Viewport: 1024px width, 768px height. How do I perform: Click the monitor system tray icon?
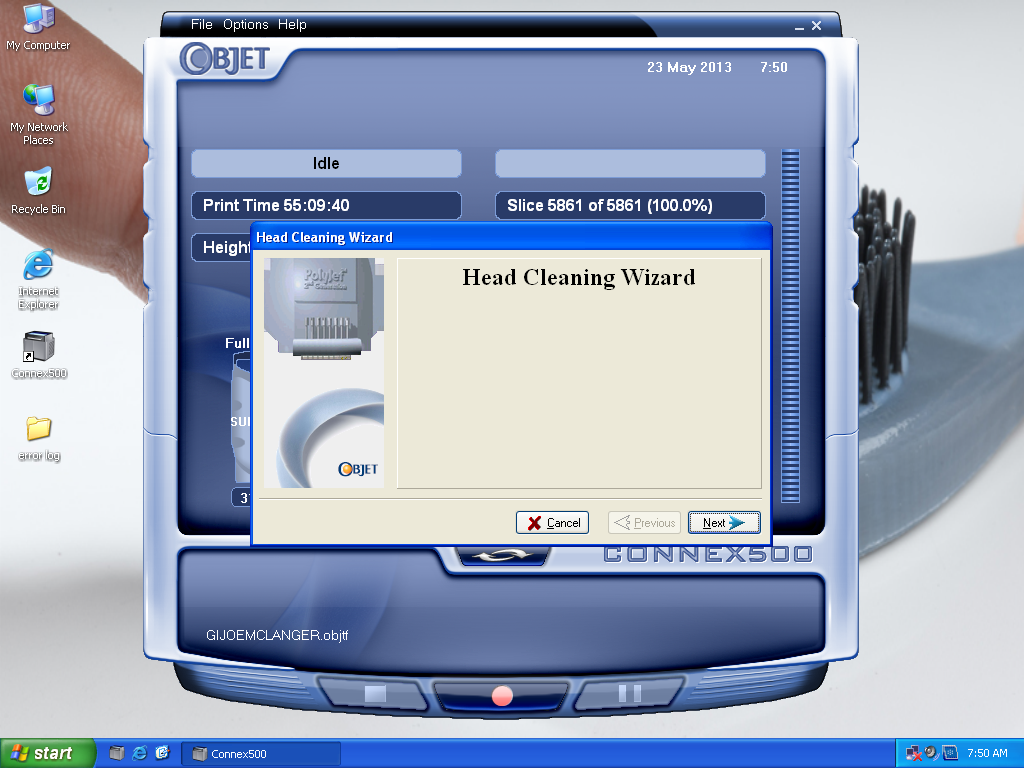950,753
